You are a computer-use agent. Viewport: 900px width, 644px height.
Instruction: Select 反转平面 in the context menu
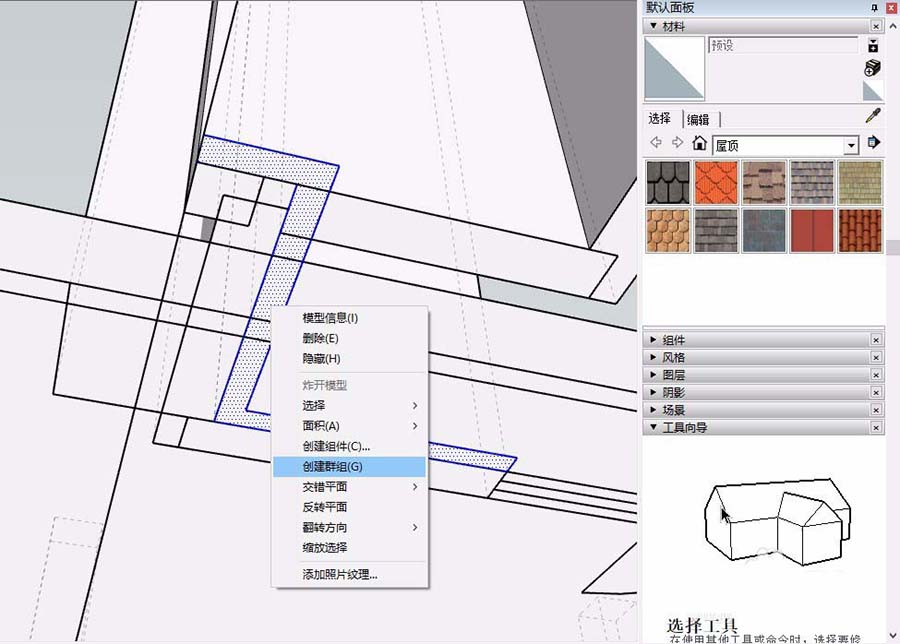[x=325, y=507]
